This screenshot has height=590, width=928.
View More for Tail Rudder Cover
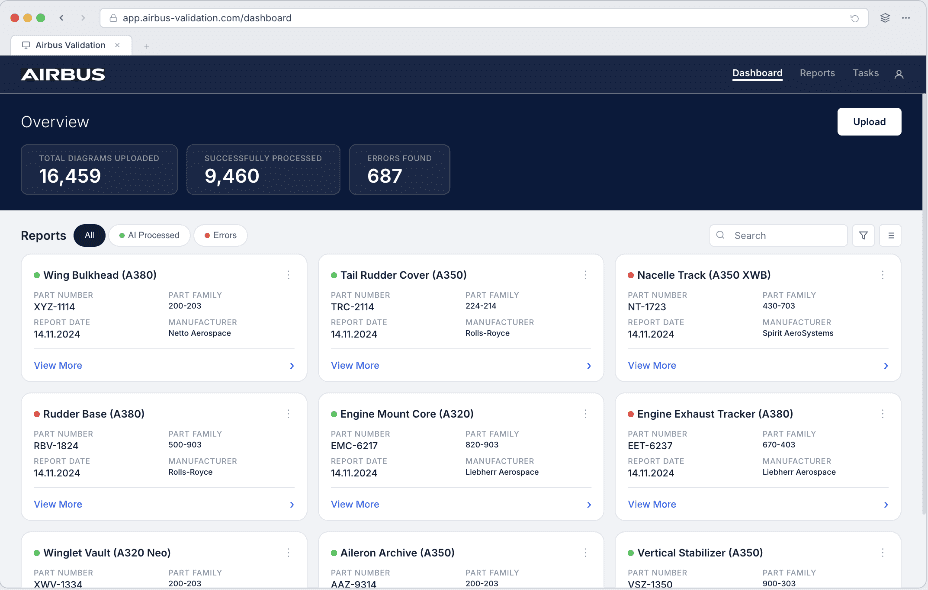355,366
